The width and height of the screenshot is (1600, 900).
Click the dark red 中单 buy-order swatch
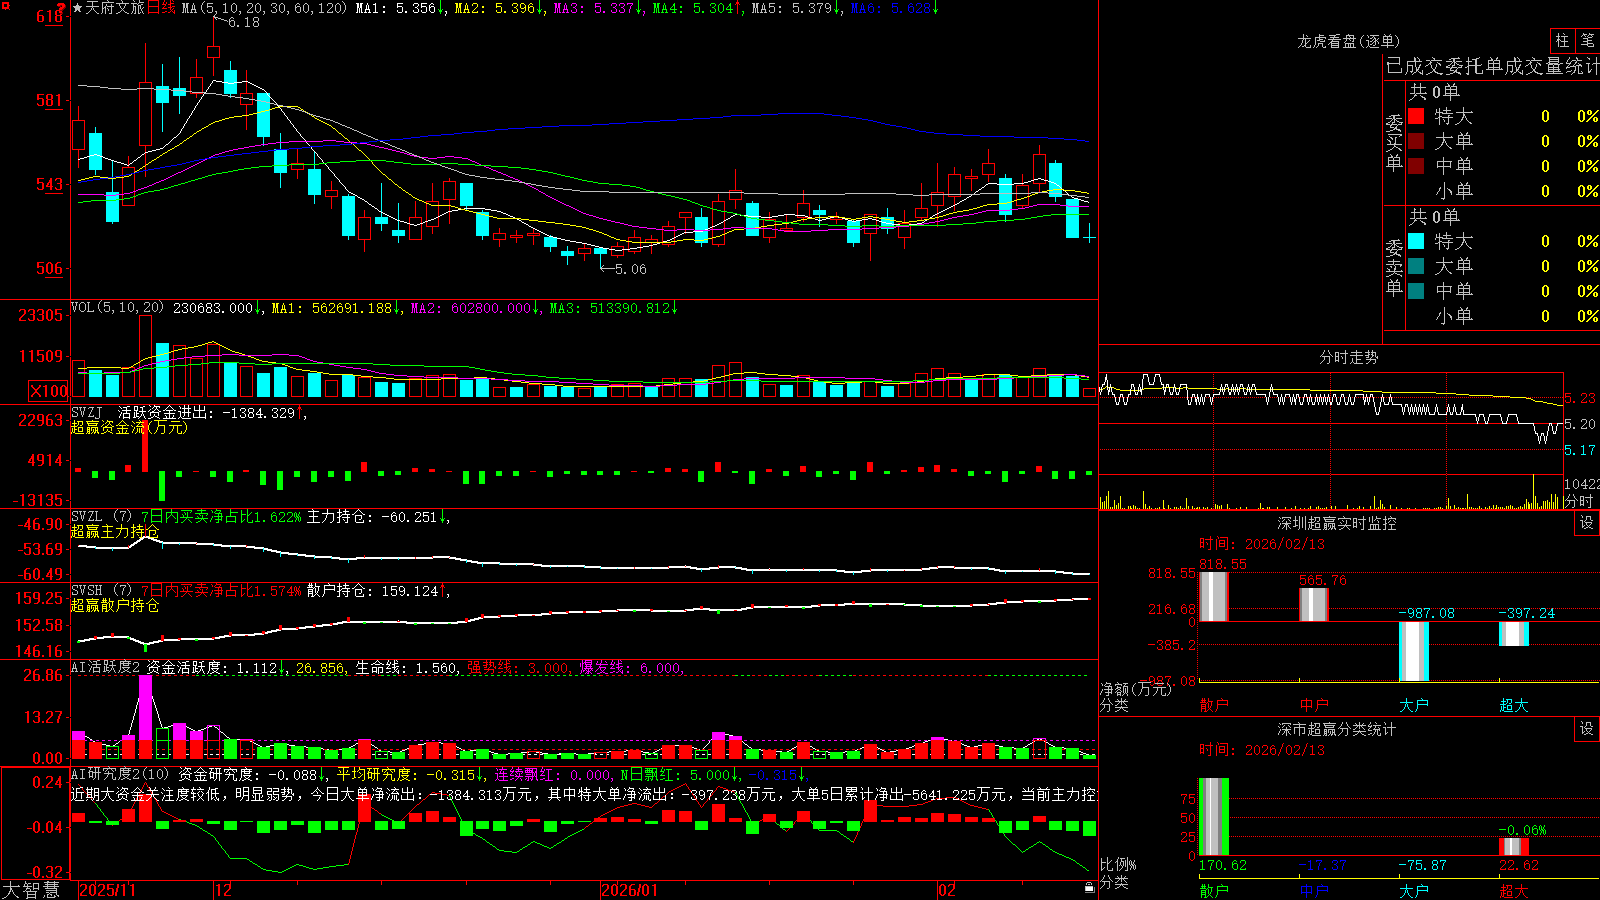1416,166
